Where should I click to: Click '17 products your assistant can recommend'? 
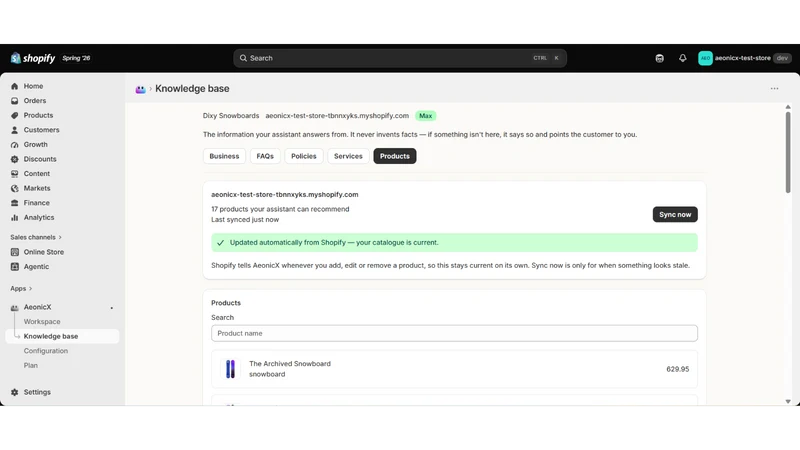click(x=280, y=209)
